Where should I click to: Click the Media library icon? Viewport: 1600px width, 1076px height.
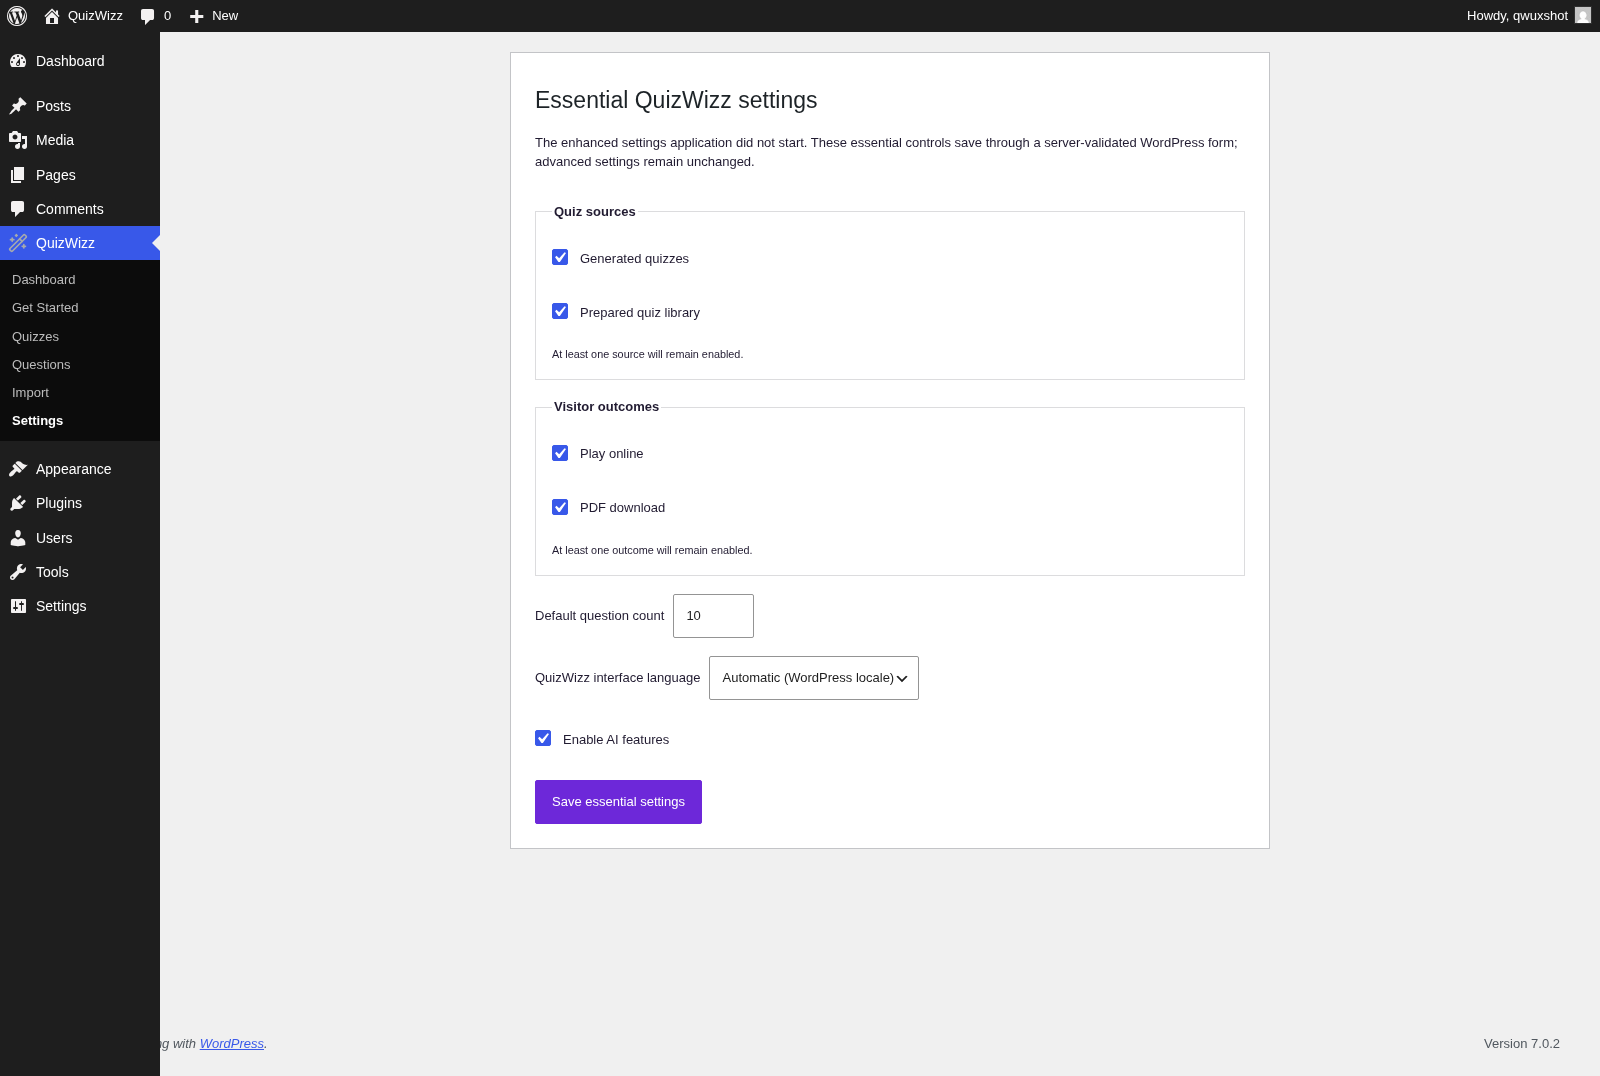18,140
